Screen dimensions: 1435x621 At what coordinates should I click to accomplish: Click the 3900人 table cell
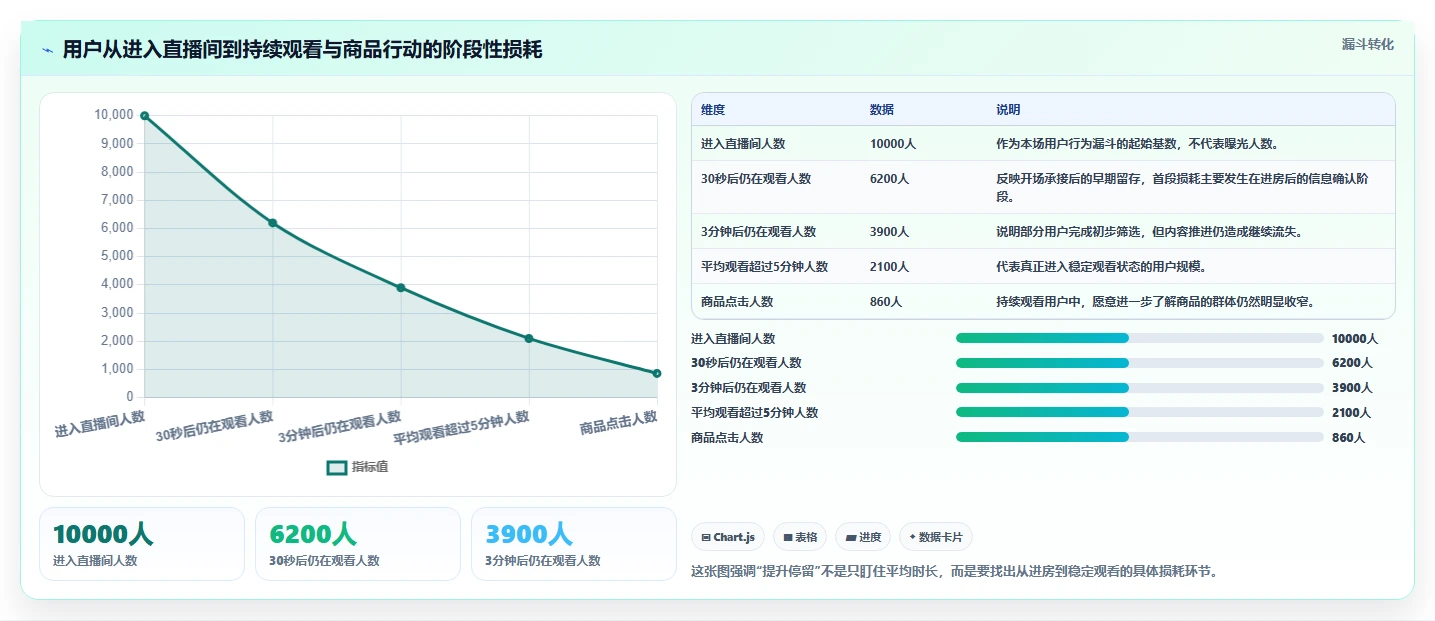889,232
